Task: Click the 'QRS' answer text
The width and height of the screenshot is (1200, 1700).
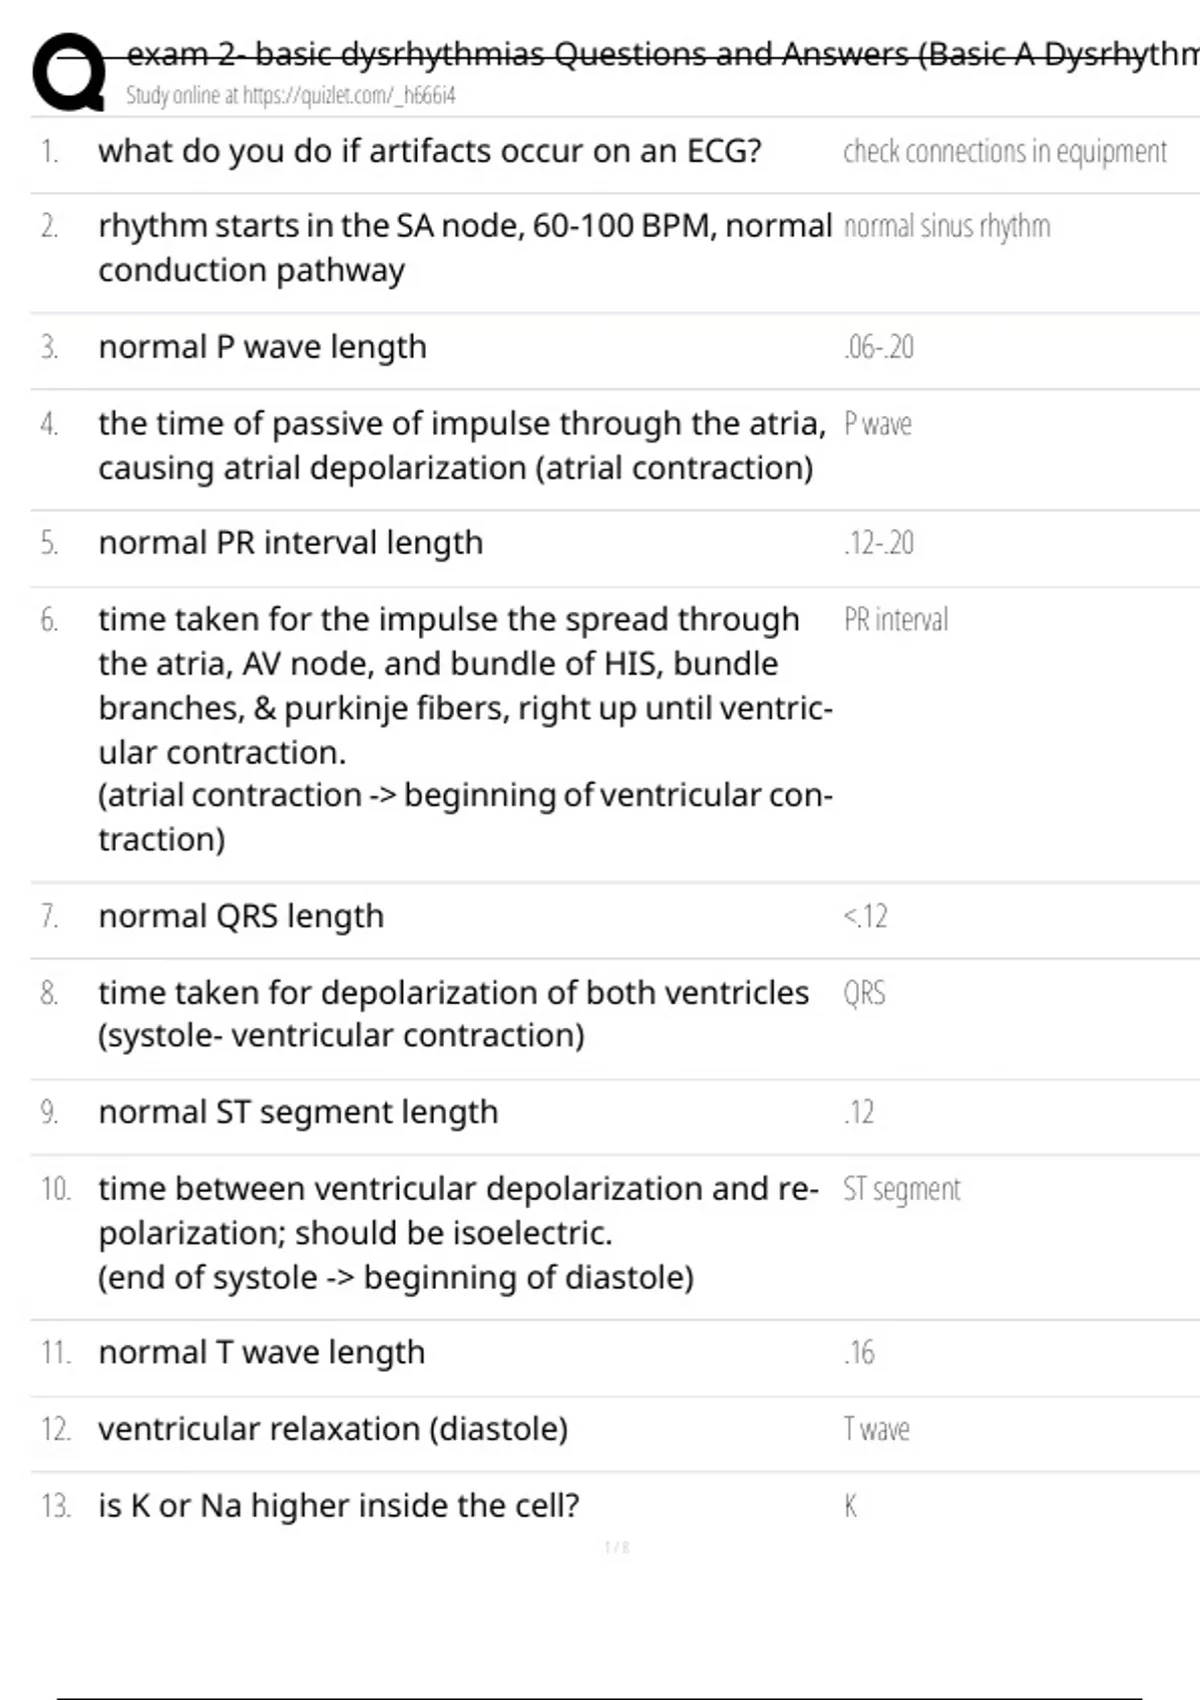Action: pos(864,993)
